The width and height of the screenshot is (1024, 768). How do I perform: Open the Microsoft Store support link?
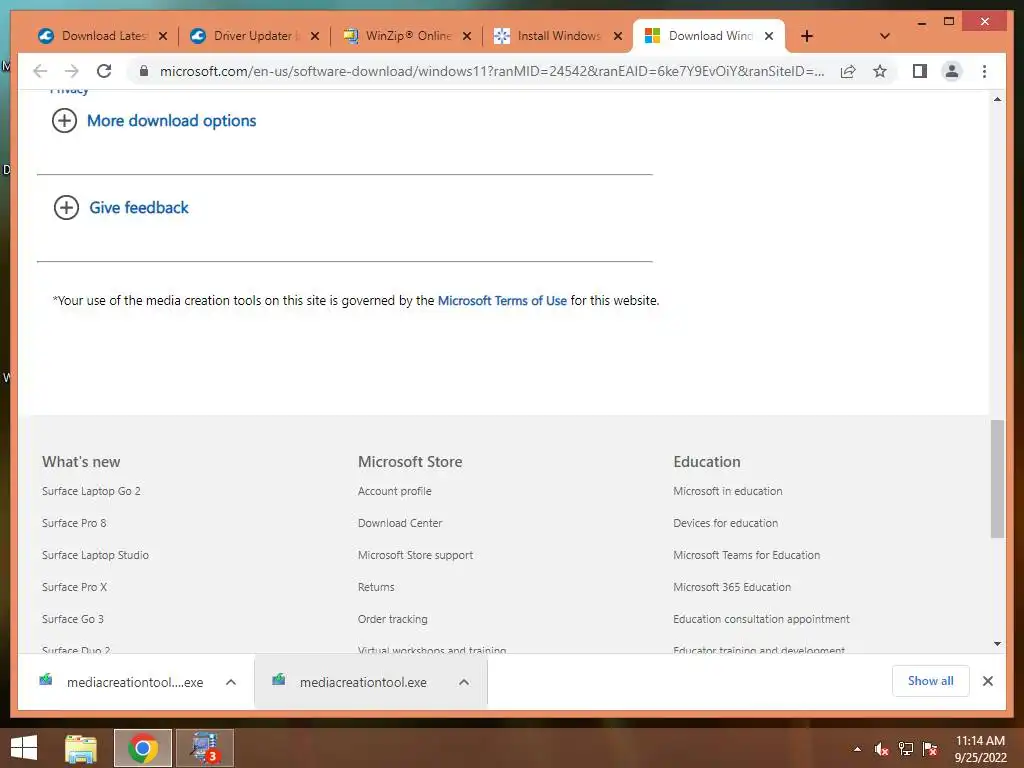point(415,555)
